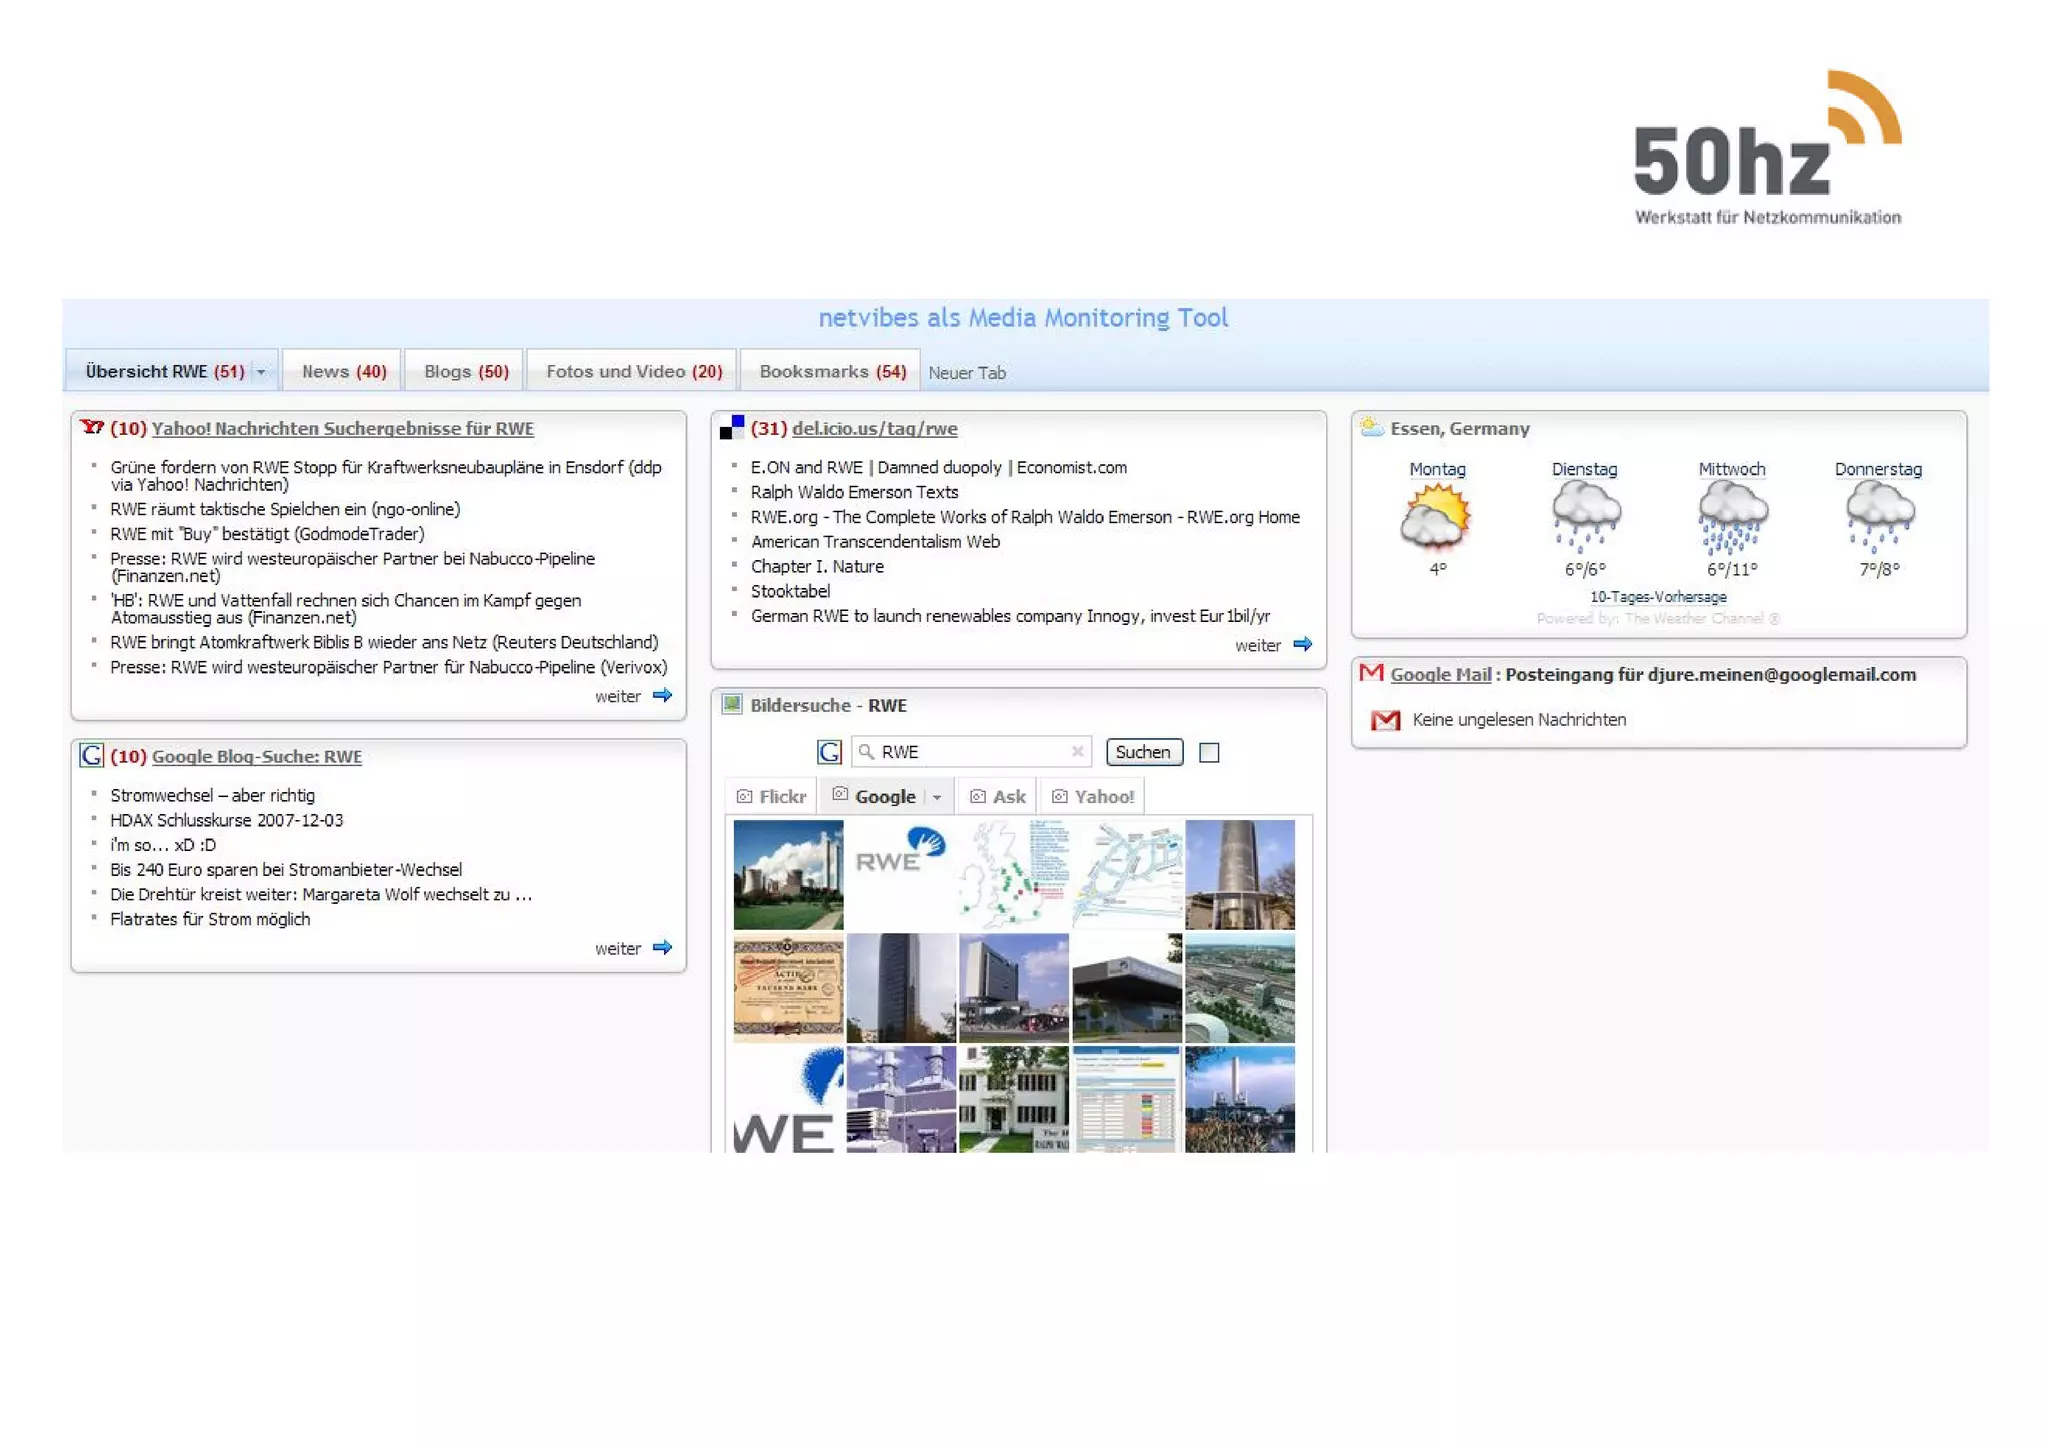Click the Mittwoch heavy rain icon
Image resolution: width=2048 pixels, height=1447 pixels.
[1733, 517]
